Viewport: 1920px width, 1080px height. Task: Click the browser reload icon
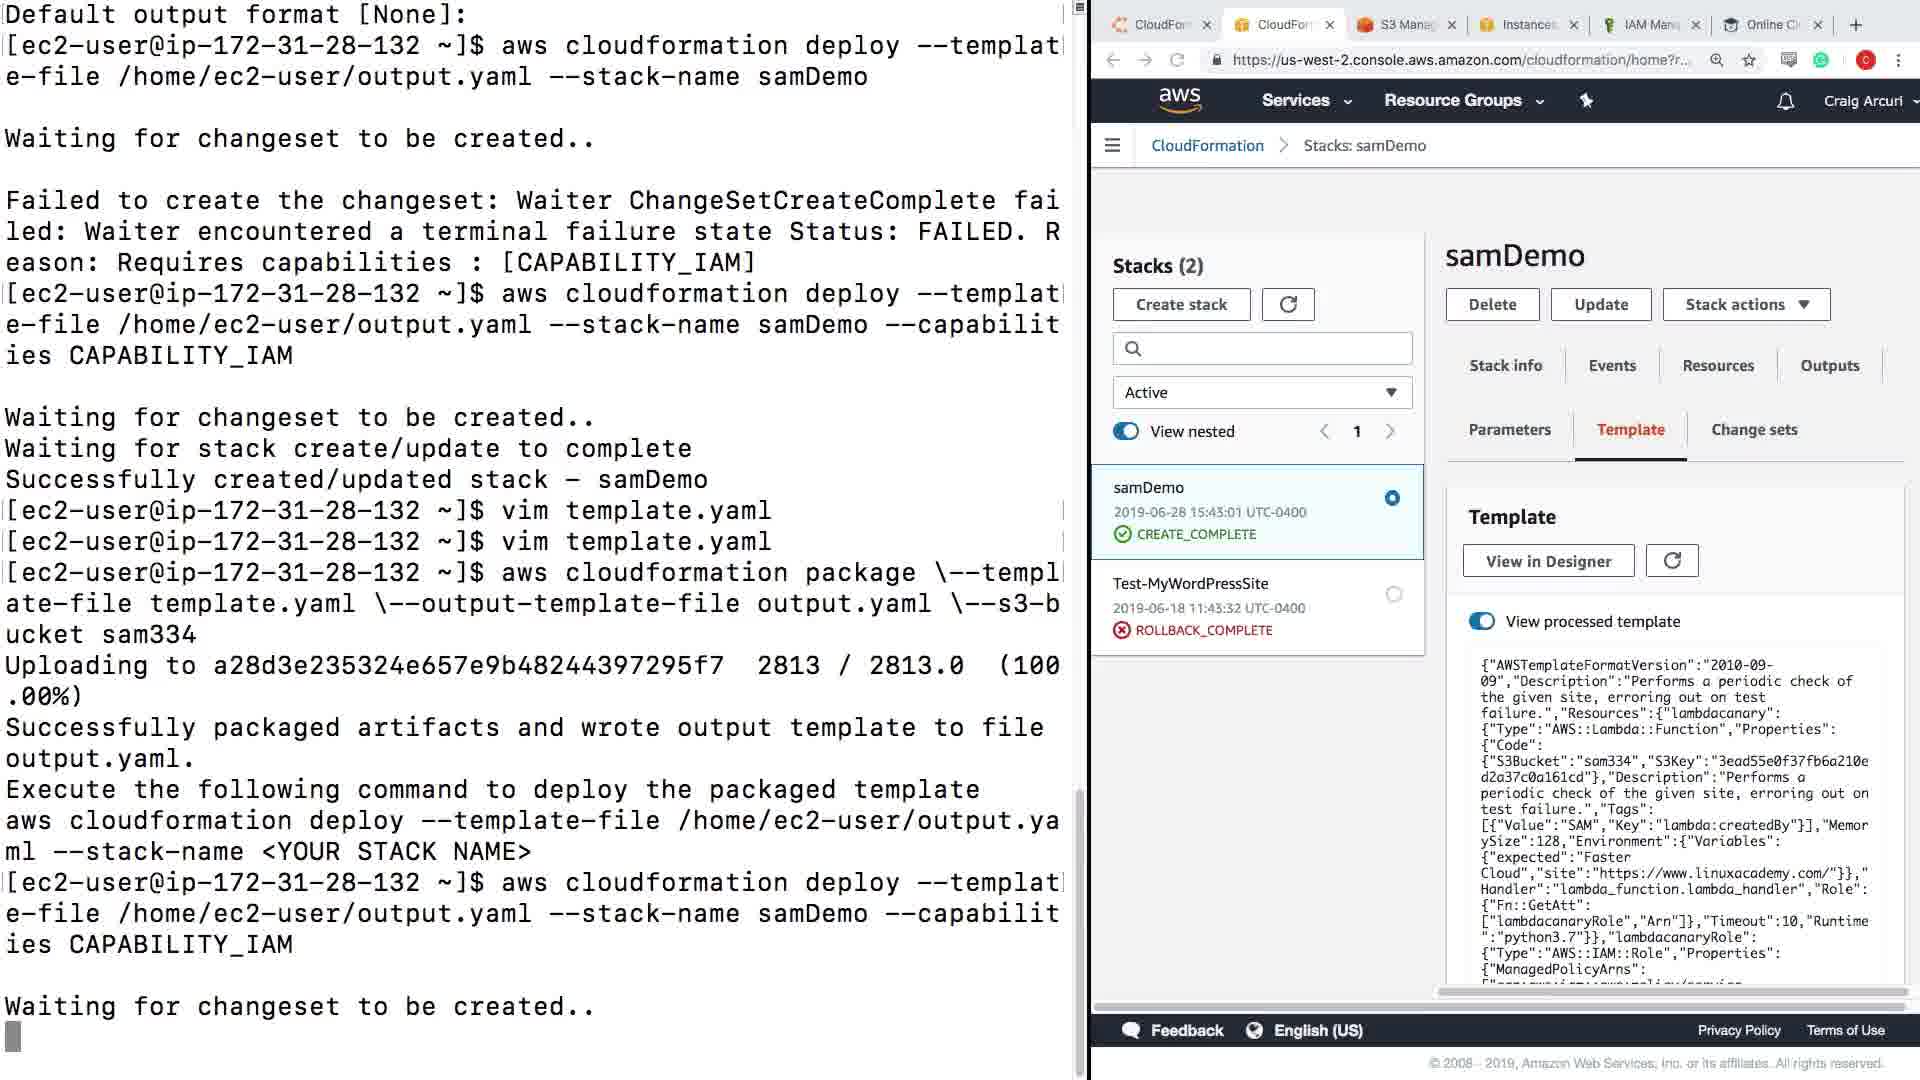coord(1177,60)
